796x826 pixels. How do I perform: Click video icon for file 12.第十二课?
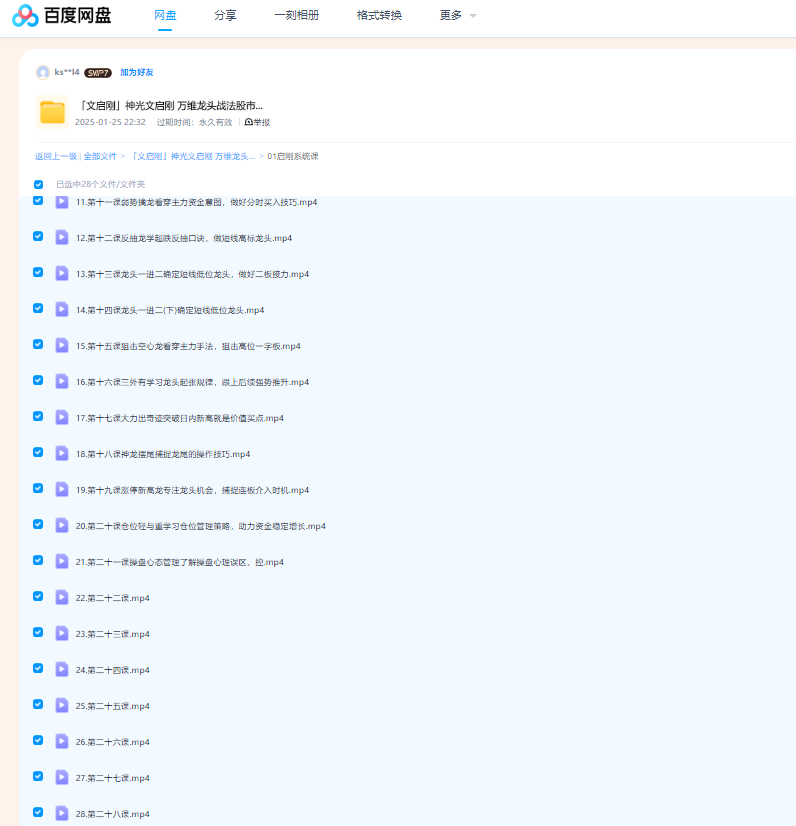62,238
